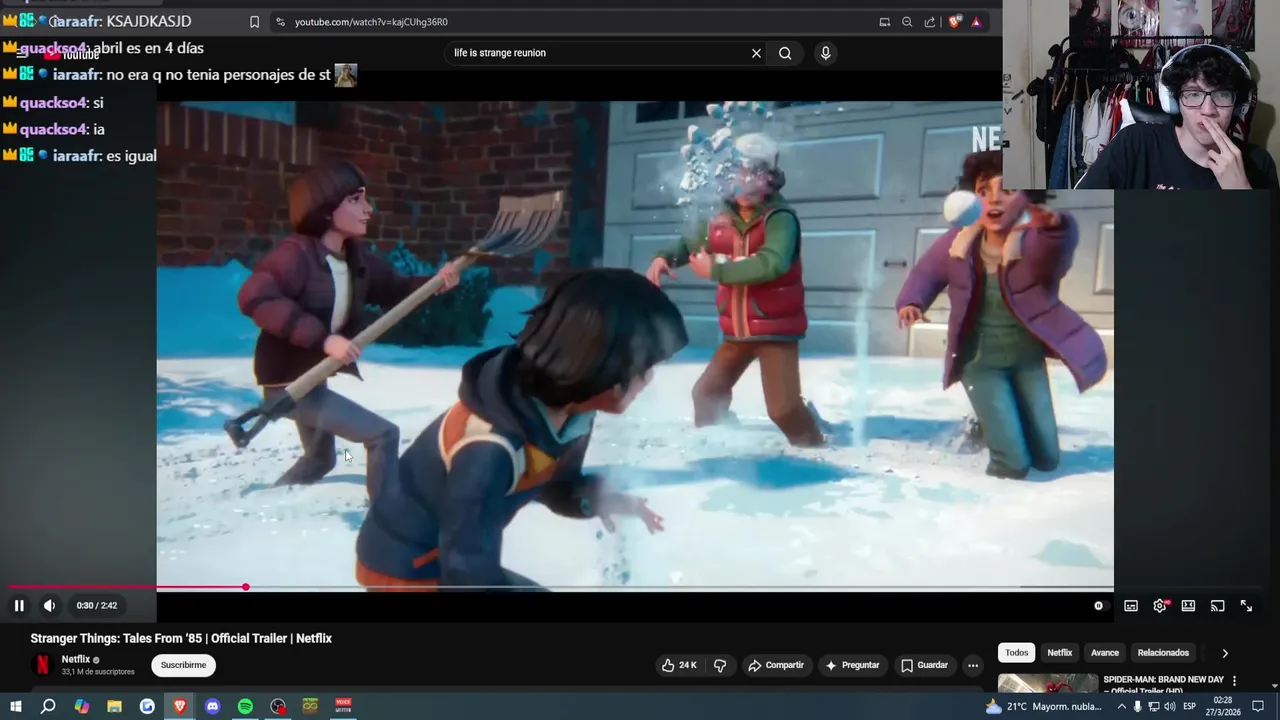
Task: Save the video with Guardar
Action: coord(924,665)
